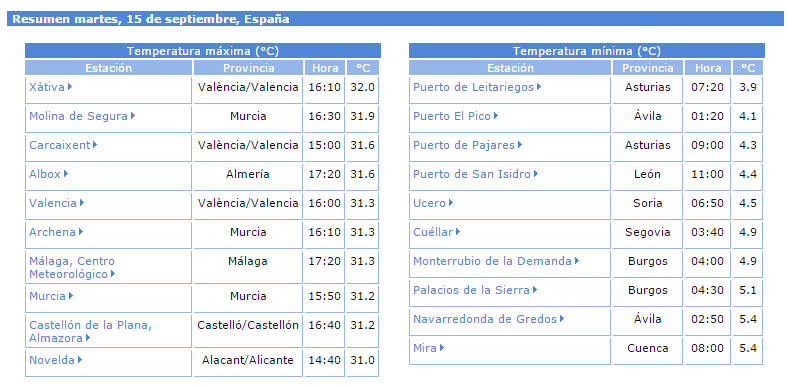The image size is (788, 387).
Task: Open the Carcaixent station link
Action: coord(60,145)
